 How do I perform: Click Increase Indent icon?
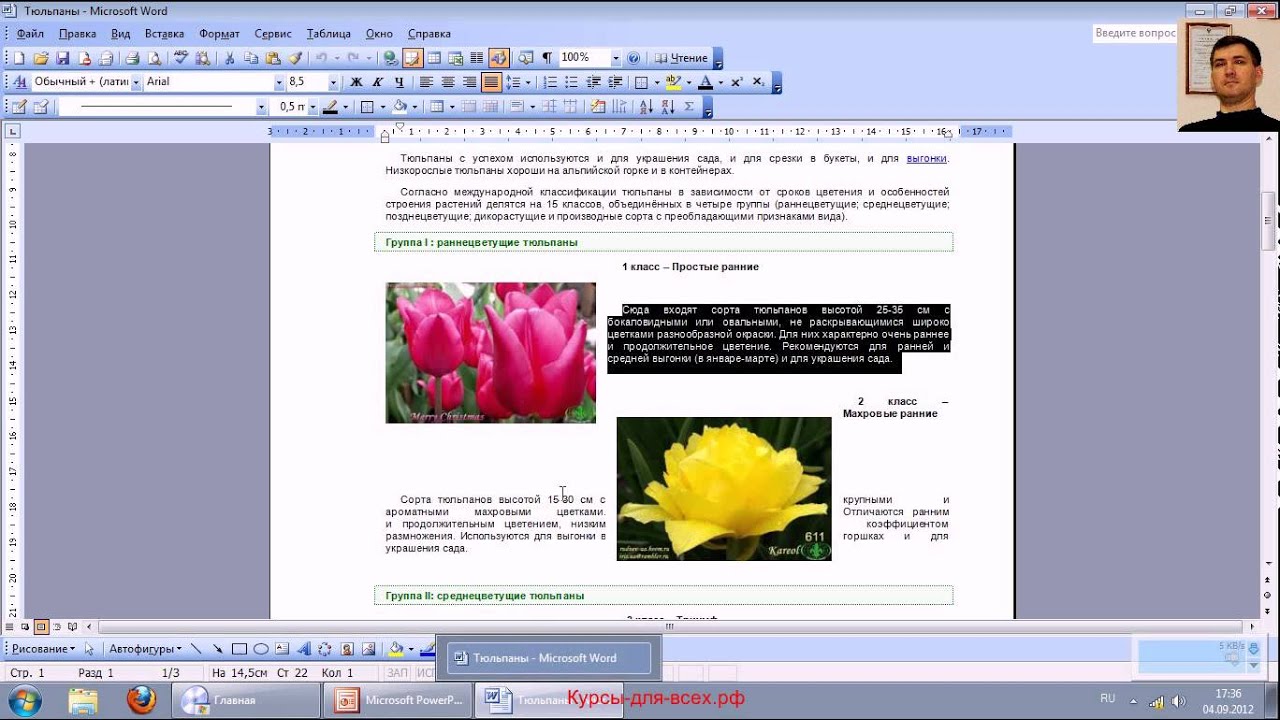pos(615,82)
